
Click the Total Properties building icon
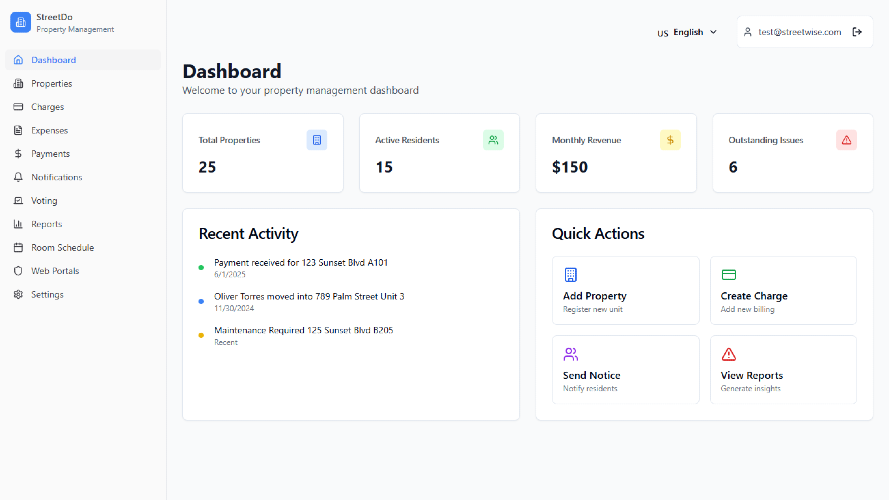point(317,140)
